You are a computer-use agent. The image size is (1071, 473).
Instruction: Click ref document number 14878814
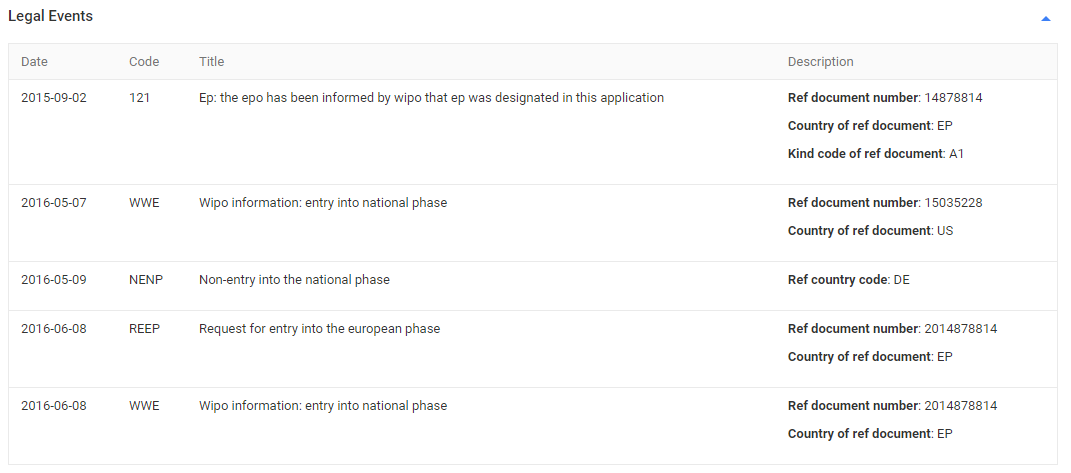pos(885,98)
